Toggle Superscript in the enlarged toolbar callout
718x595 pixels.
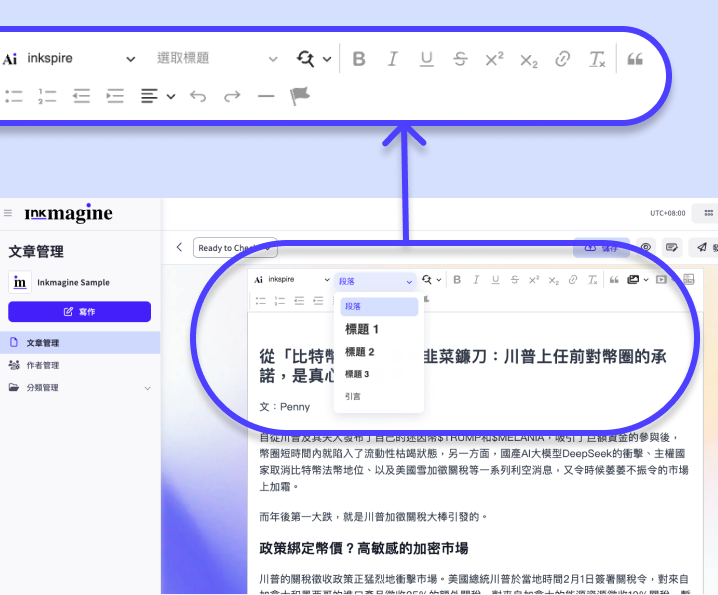pos(494,59)
